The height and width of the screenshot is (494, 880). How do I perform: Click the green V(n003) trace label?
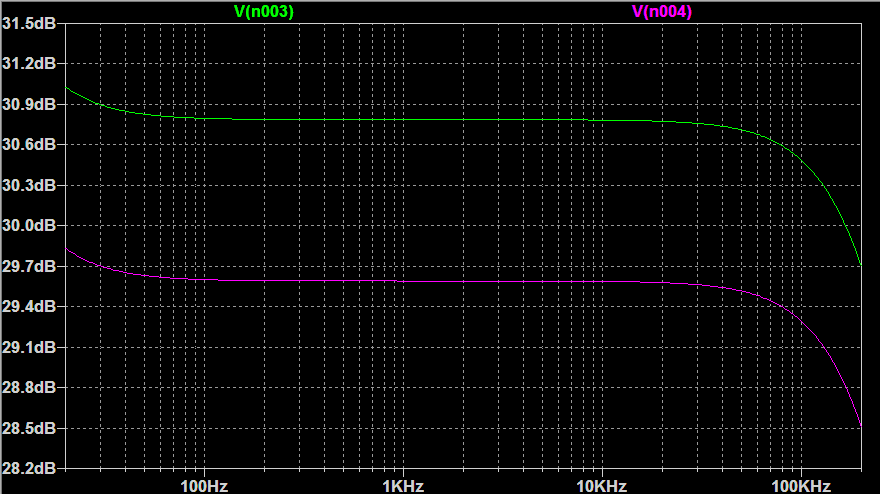(x=263, y=11)
